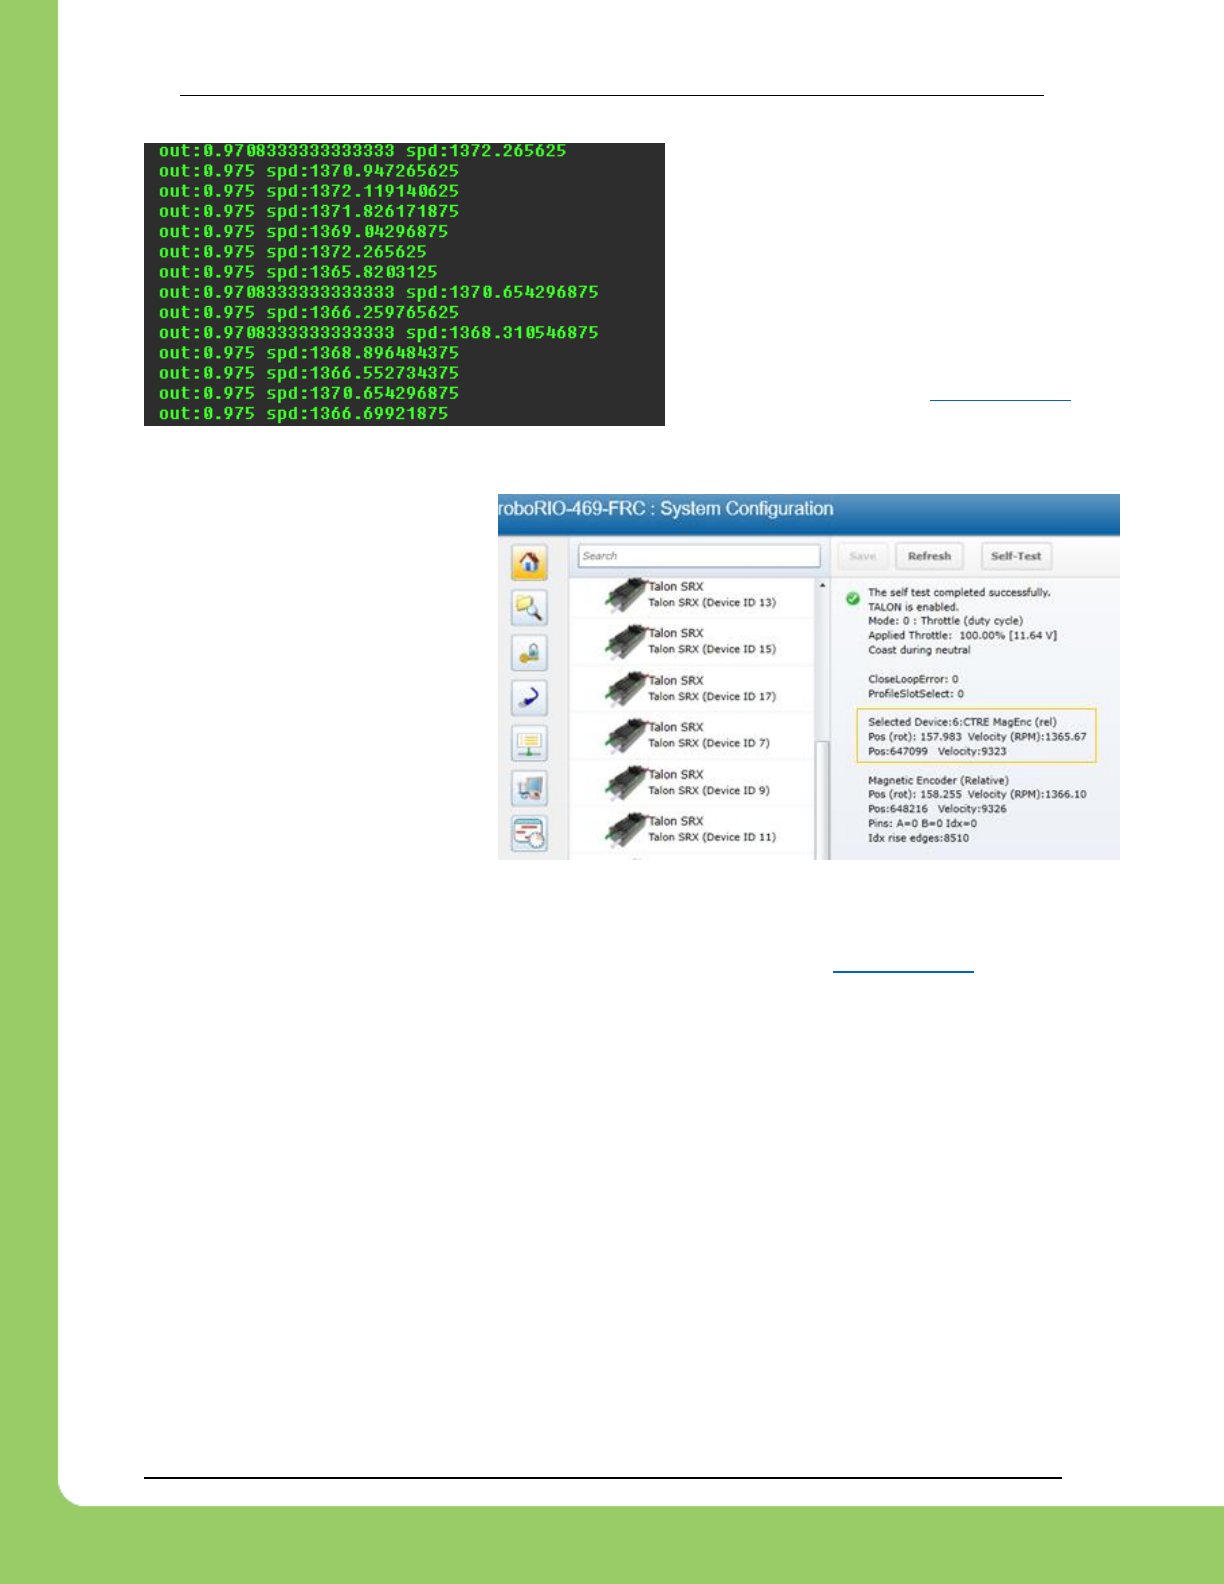Select 'Talon SRX (Device ID 13)' row text
1224x1584 pixels.
712,603
